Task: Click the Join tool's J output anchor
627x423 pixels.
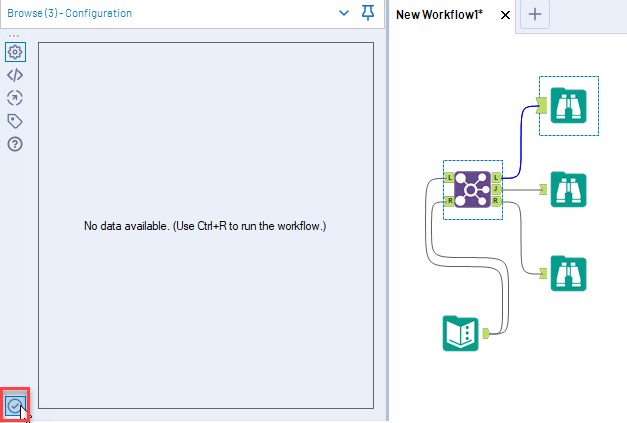Action: (x=496, y=189)
